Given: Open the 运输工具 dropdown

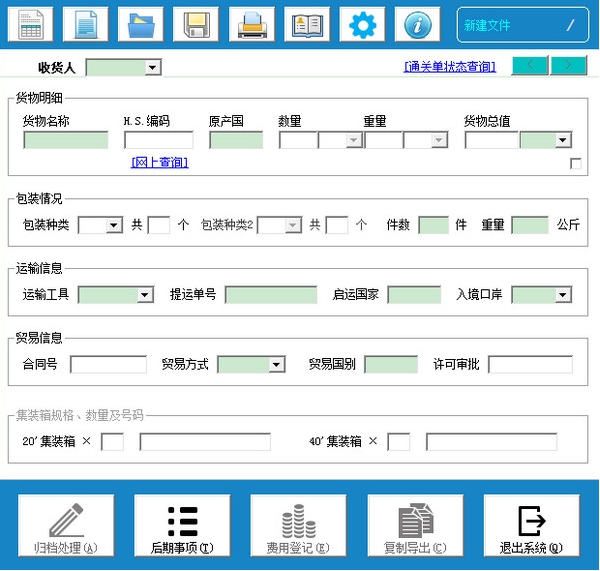Looking at the screenshot, I should (x=145, y=295).
